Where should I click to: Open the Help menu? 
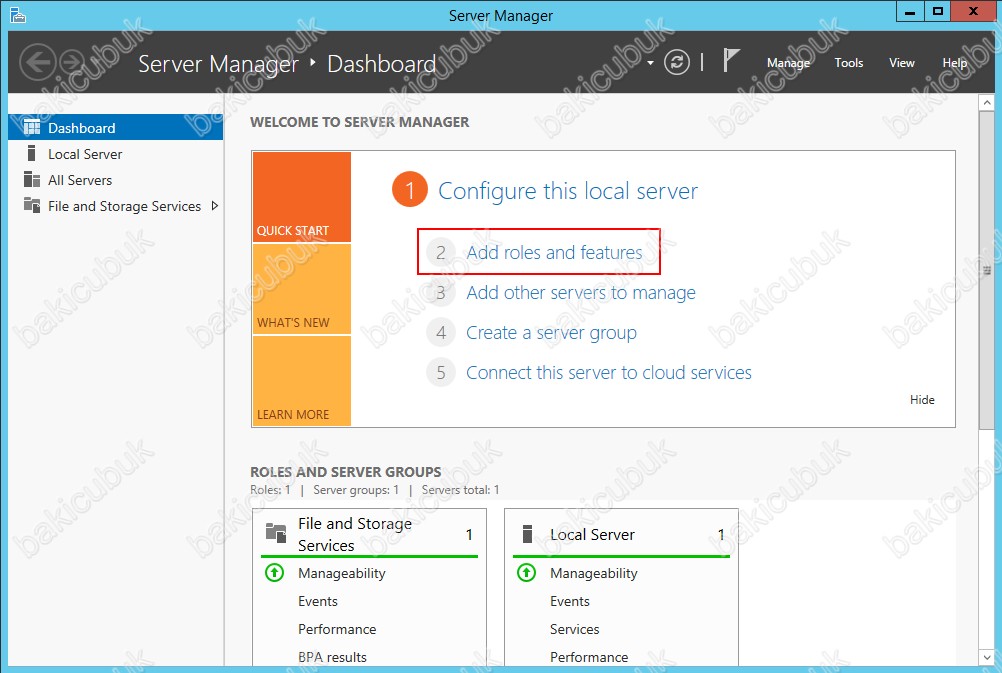[x=955, y=63]
